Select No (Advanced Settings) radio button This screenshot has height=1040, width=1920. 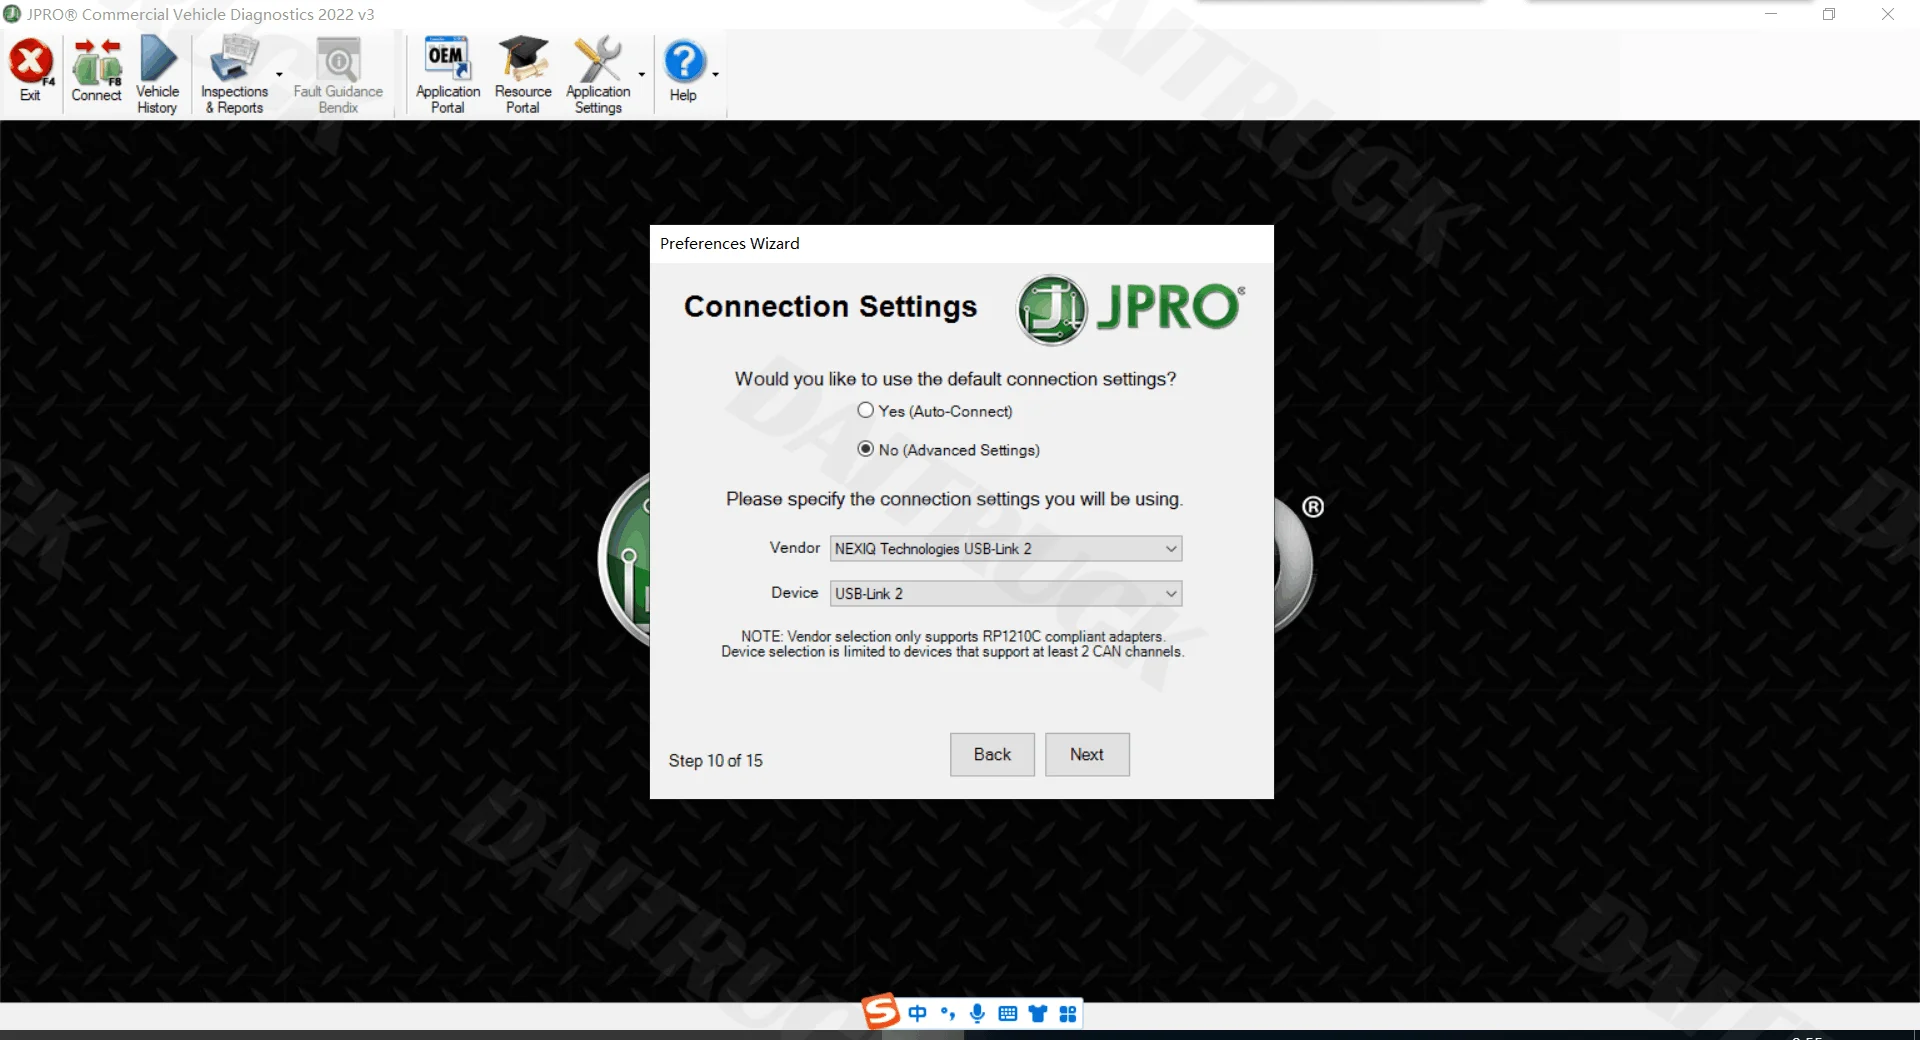(x=866, y=449)
